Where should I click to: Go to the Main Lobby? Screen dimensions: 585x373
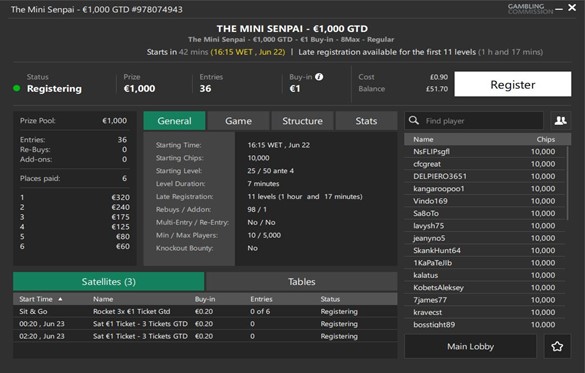[x=470, y=347]
